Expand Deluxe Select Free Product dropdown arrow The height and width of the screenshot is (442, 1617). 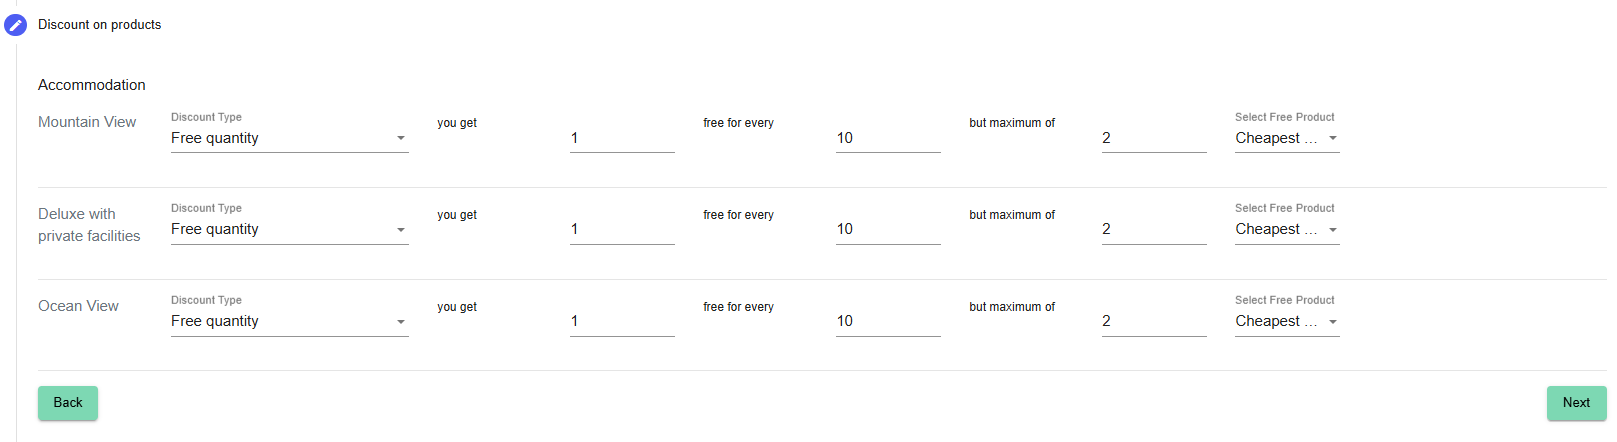pos(1333,230)
